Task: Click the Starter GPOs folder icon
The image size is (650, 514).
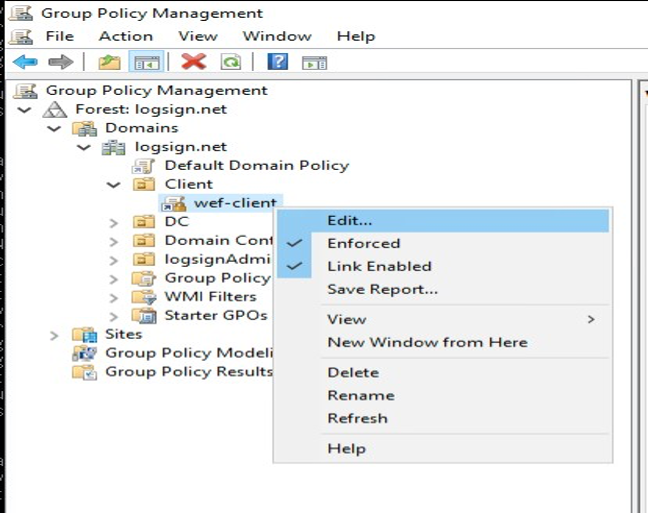Action: pos(144,316)
